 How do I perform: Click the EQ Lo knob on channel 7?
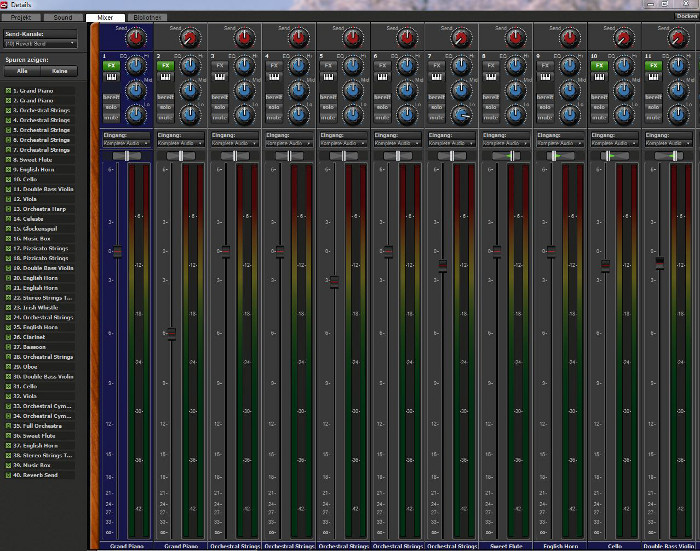pos(461,115)
